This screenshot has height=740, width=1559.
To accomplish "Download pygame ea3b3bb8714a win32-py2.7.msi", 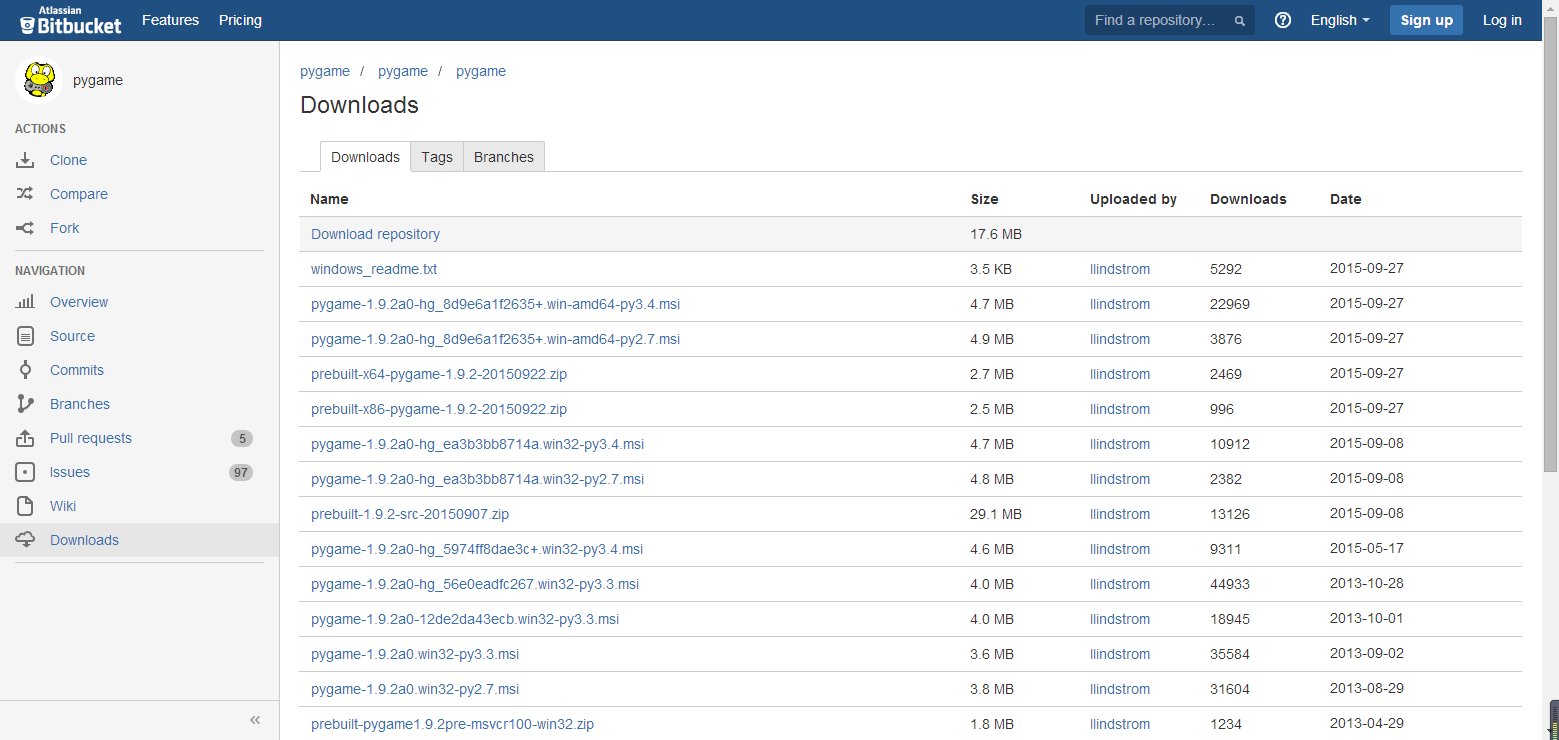I will 477,479.
